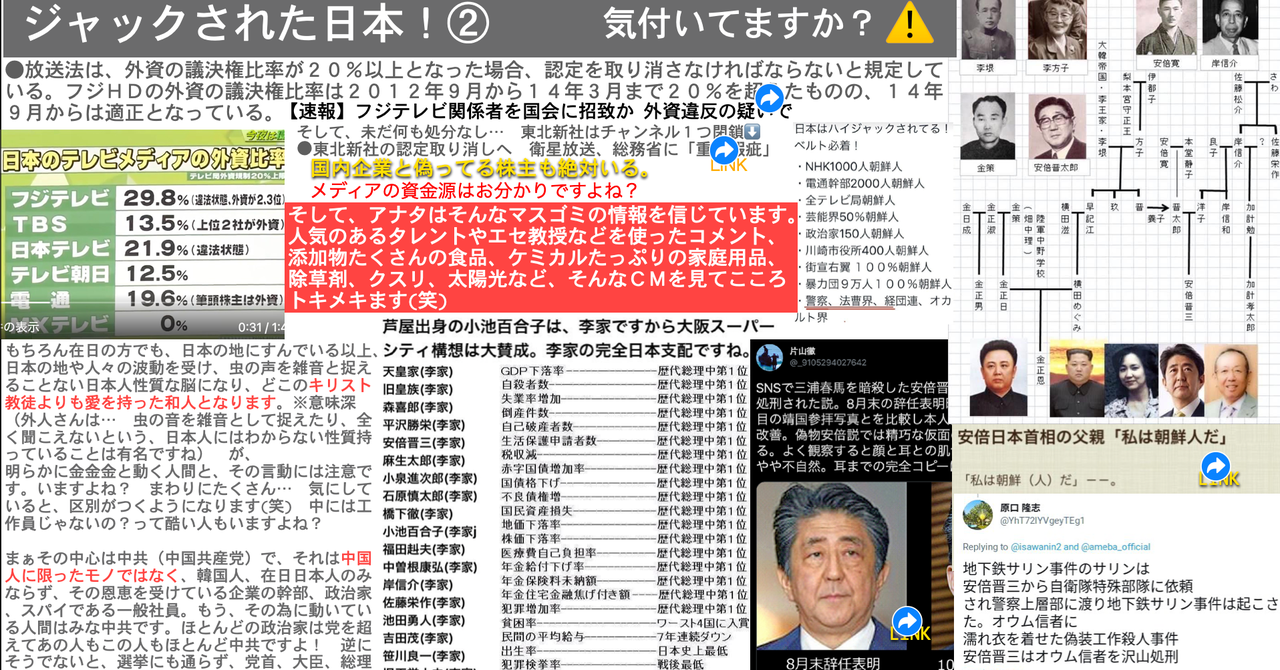This screenshot has width=1280, height=670.
Task: Open the blue LINK arrow beside 私は朝鮮人だ headline
Action: coord(1215,467)
